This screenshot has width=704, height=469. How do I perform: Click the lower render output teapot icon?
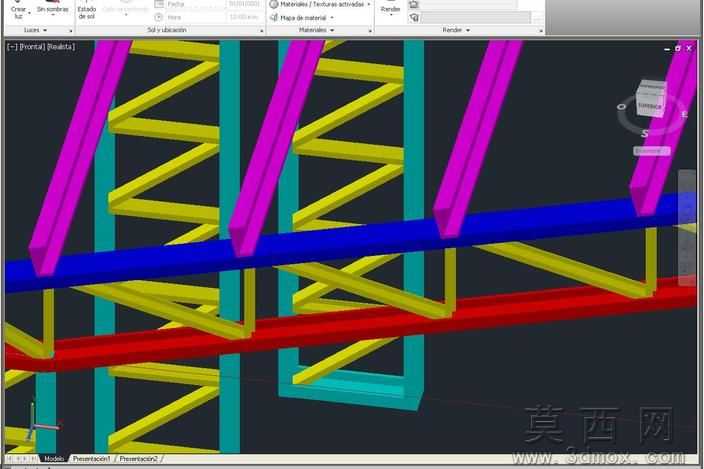[414, 18]
